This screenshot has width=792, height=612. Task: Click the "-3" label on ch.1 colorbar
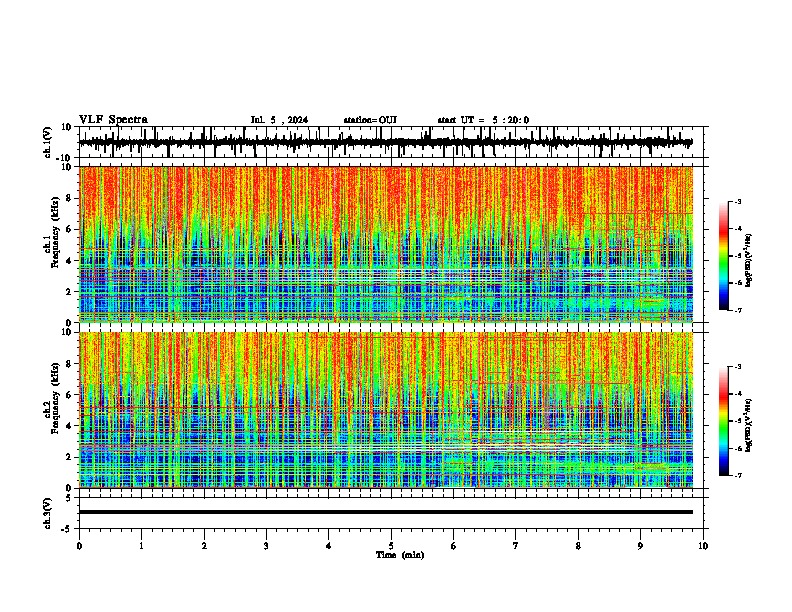(x=737, y=201)
